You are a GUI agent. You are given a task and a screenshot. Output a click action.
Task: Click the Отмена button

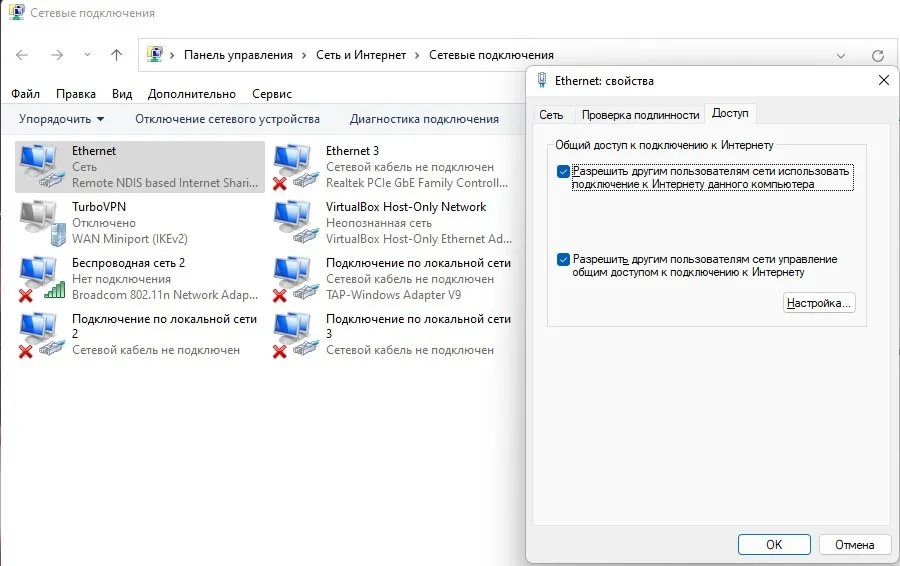[x=855, y=544]
